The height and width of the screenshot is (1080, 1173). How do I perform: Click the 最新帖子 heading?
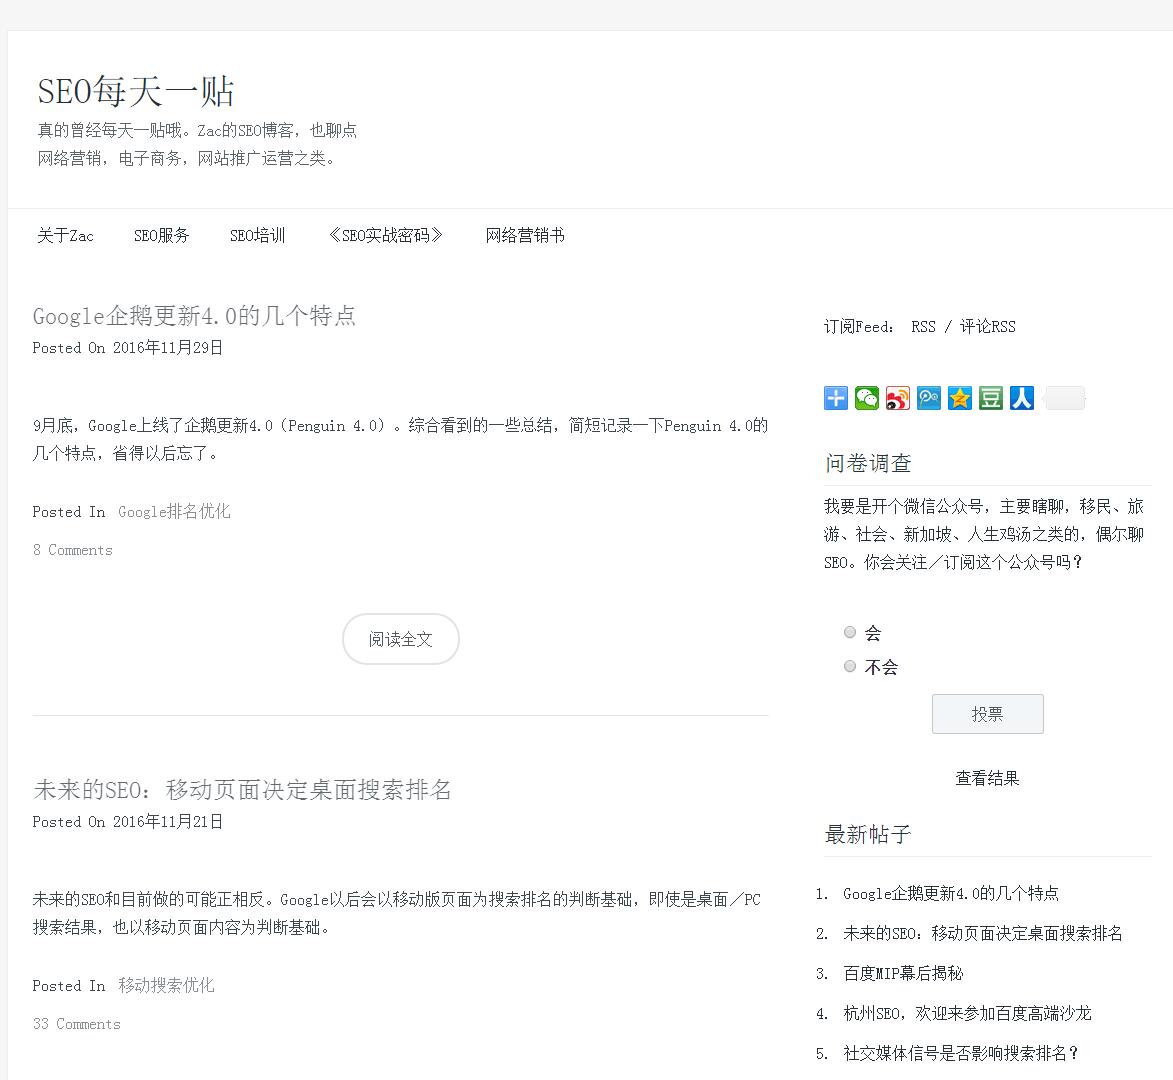tap(869, 835)
